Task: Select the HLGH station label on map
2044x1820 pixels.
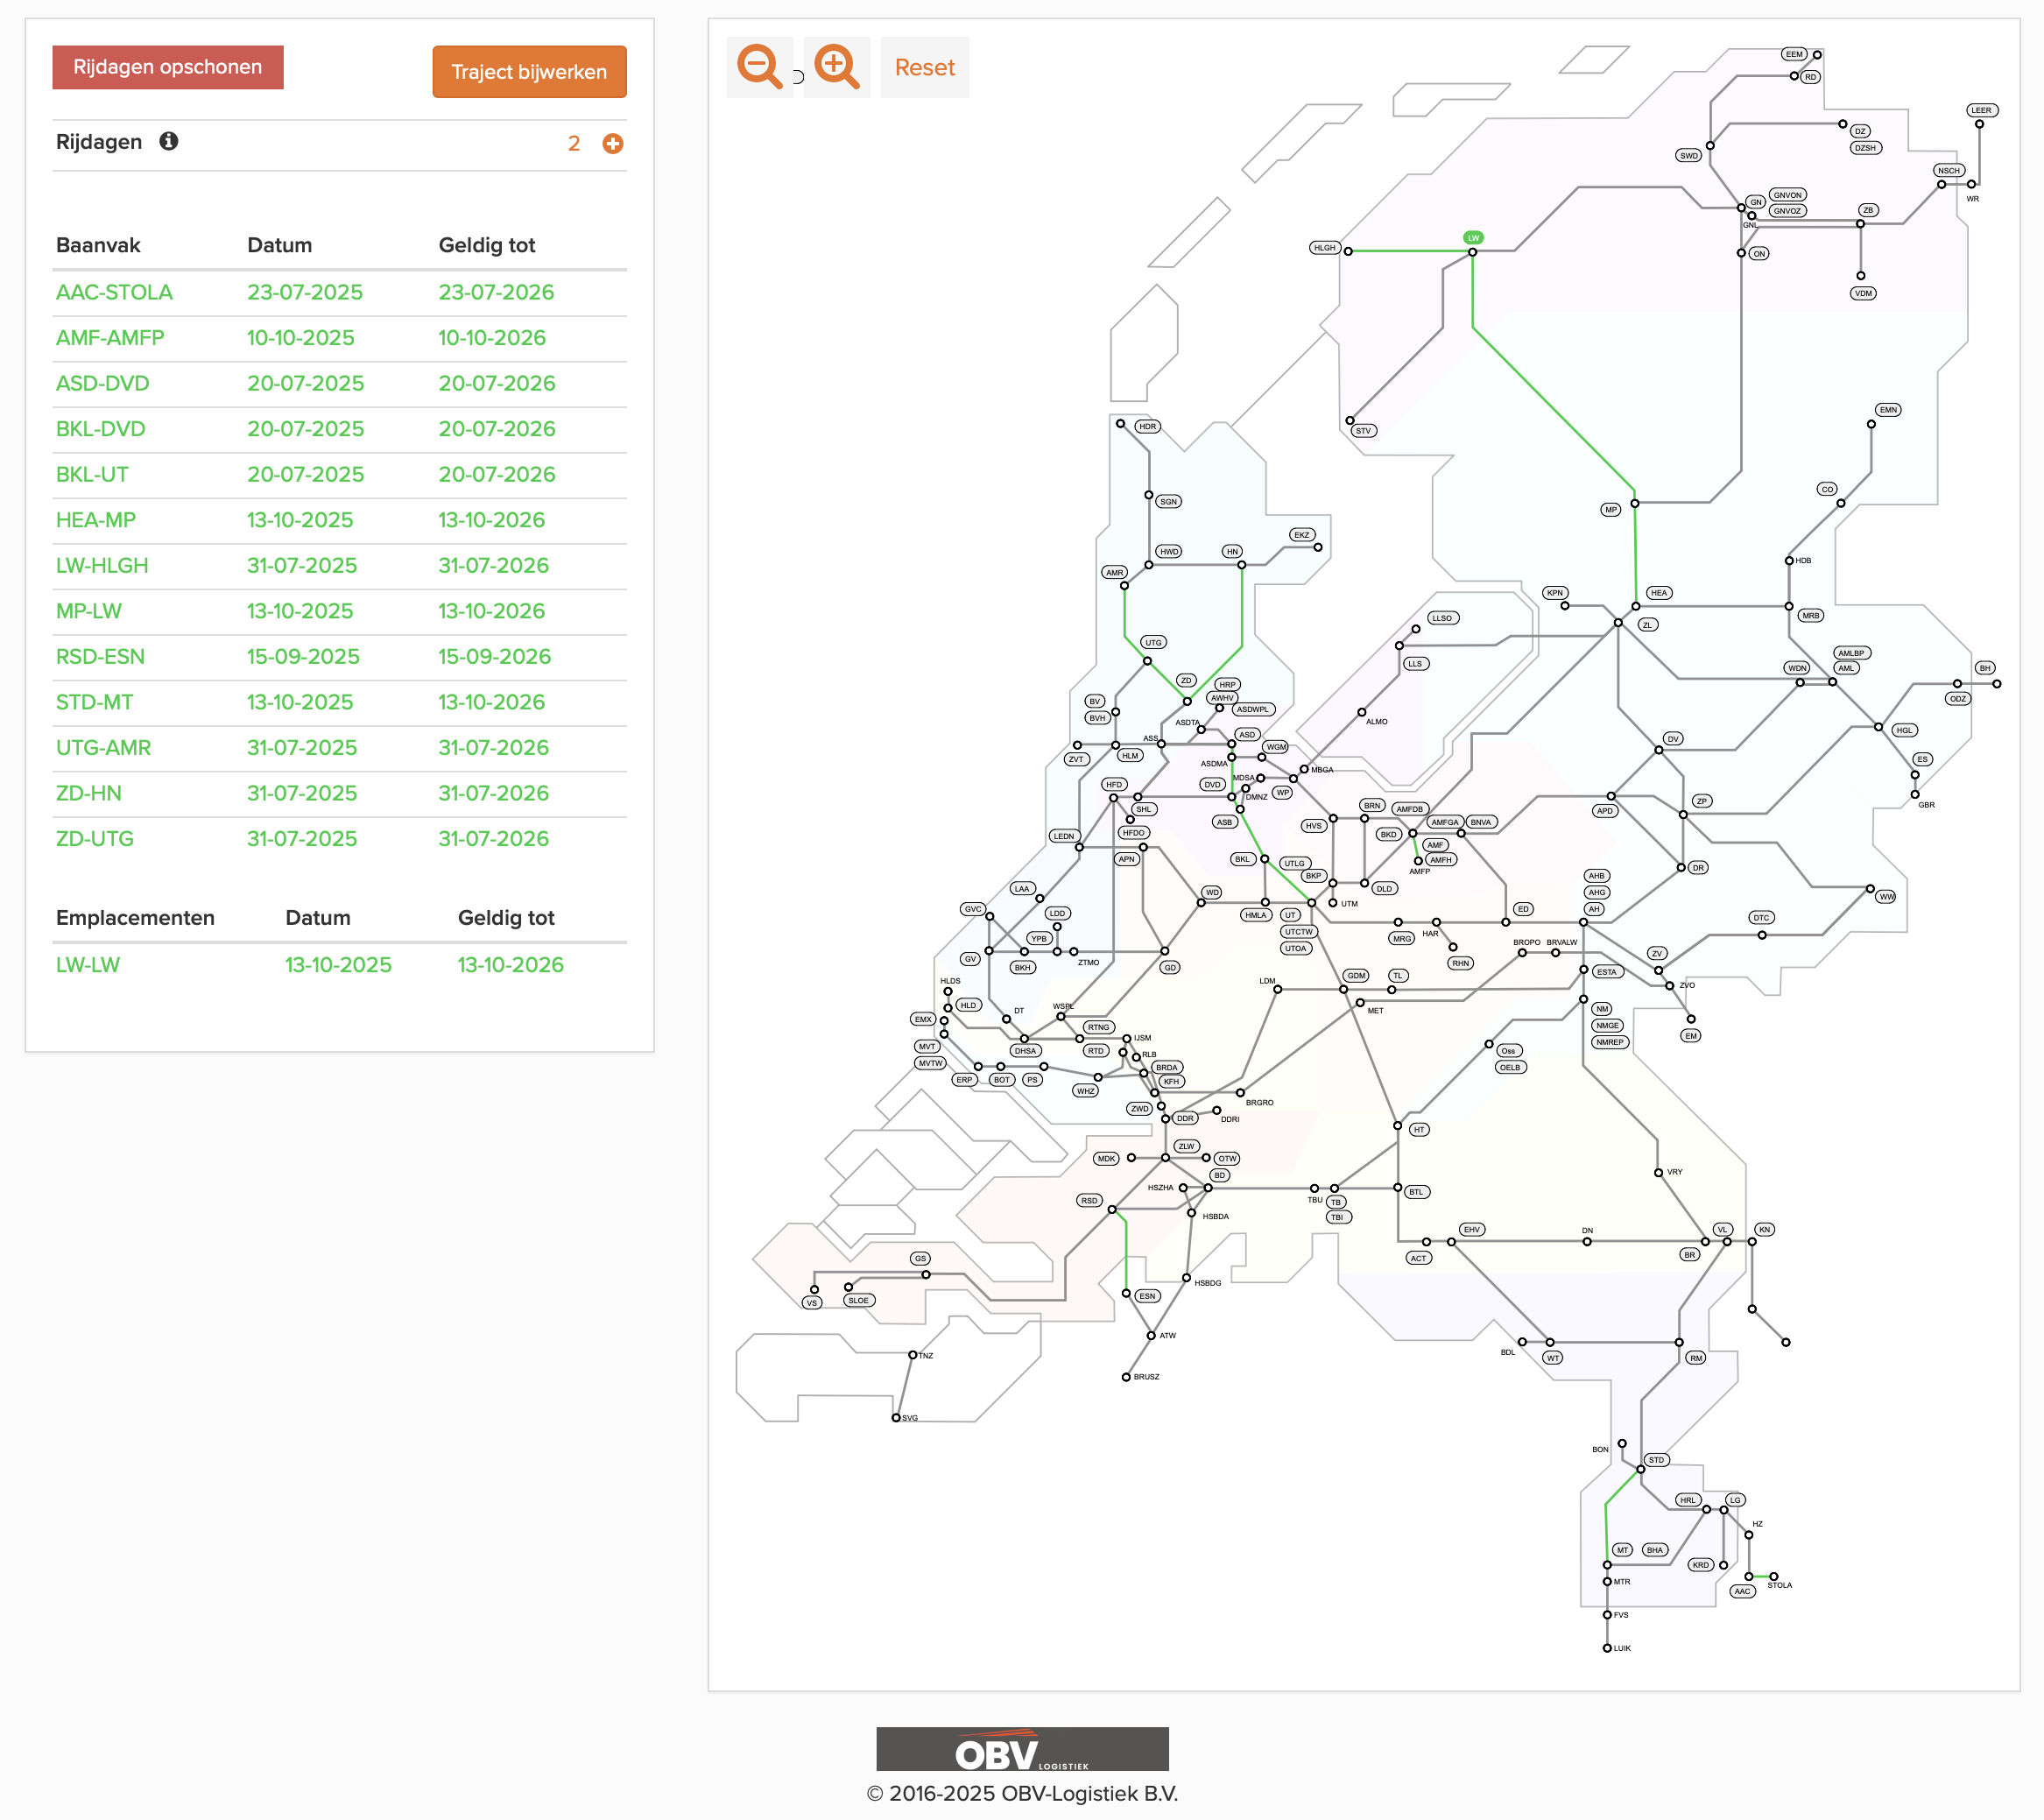Action: tap(1324, 248)
